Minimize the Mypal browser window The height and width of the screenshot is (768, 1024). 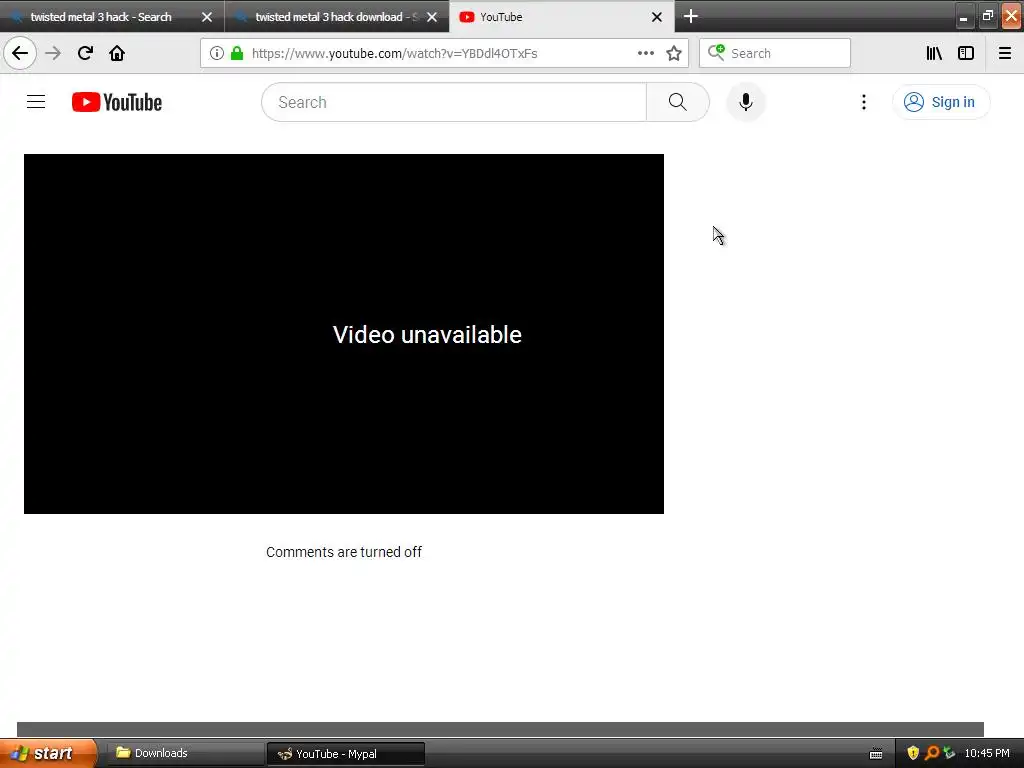963,16
